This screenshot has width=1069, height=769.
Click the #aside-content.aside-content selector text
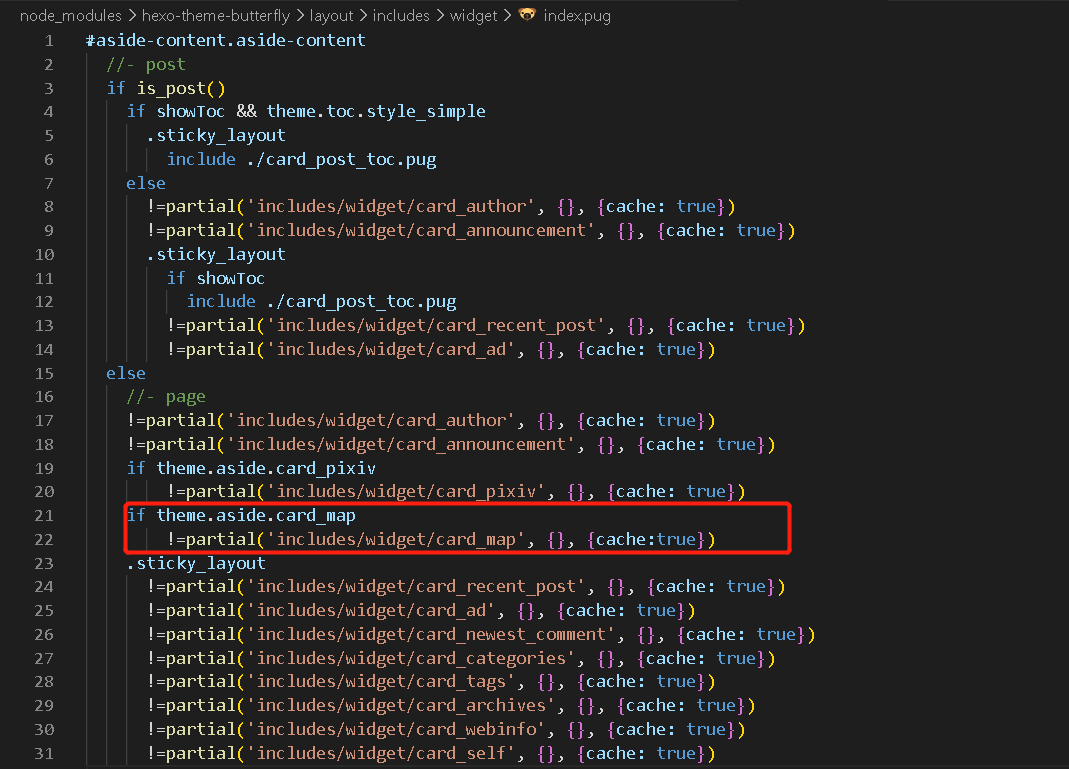tap(226, 41)
